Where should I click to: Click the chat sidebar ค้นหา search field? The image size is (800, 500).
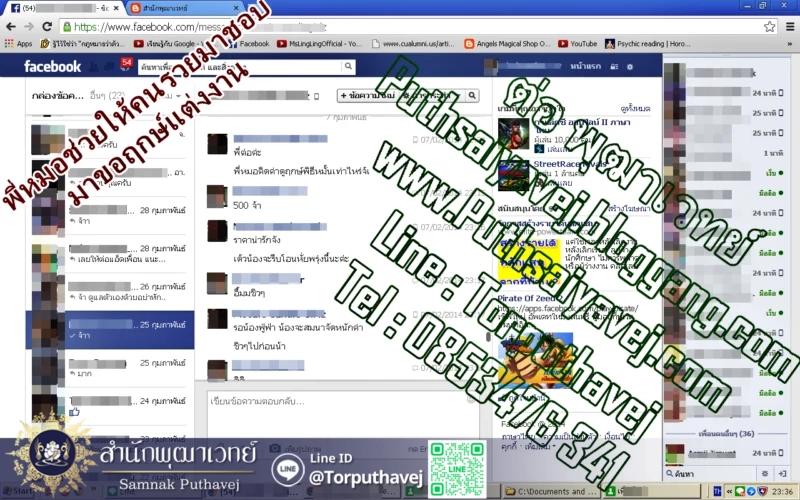pos(712,473)
